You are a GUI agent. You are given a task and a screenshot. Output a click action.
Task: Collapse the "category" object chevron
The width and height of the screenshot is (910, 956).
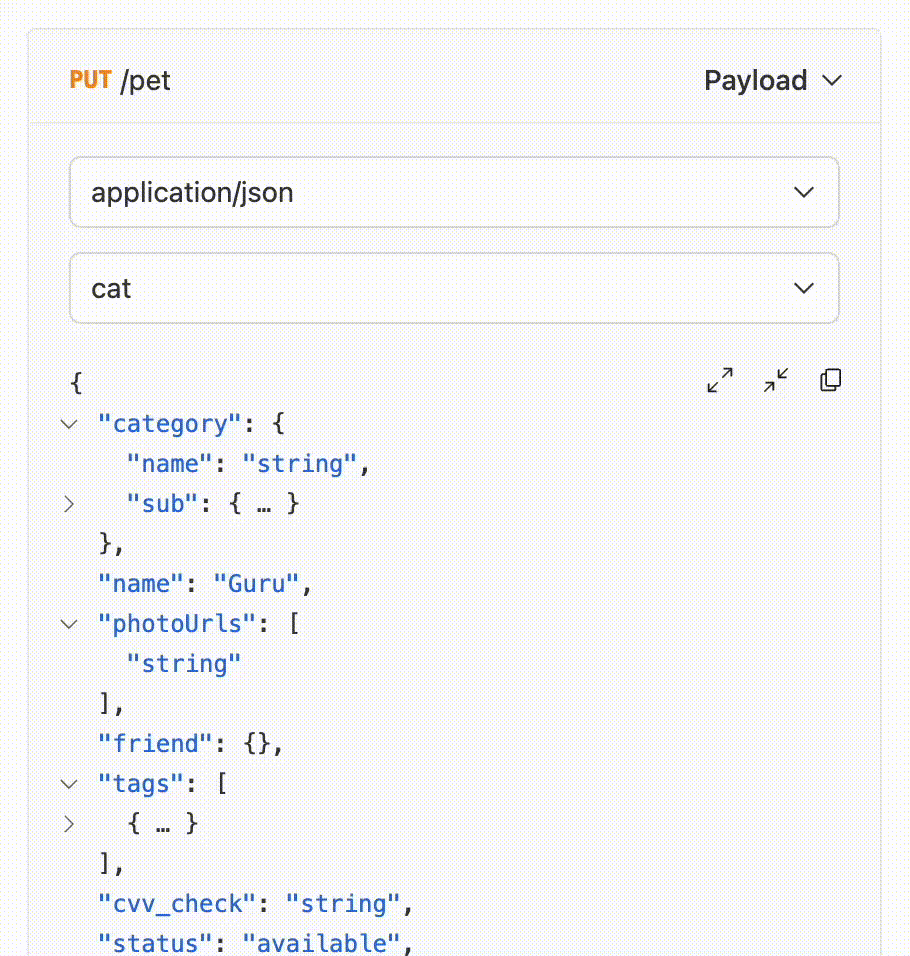point(69,424)
